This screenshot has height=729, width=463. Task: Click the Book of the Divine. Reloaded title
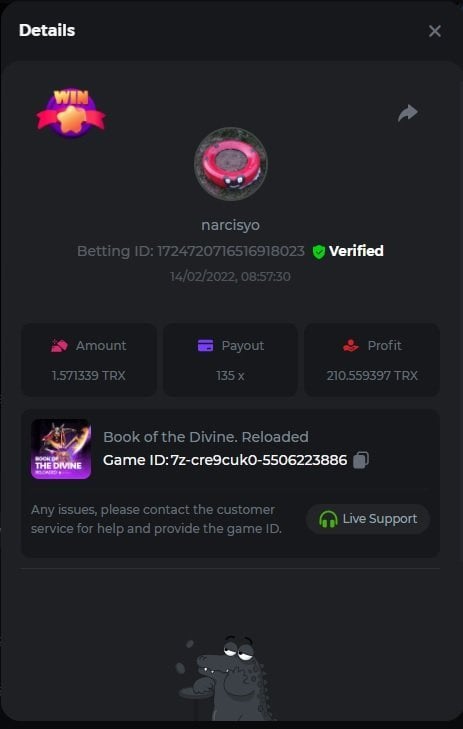[205, 437]
